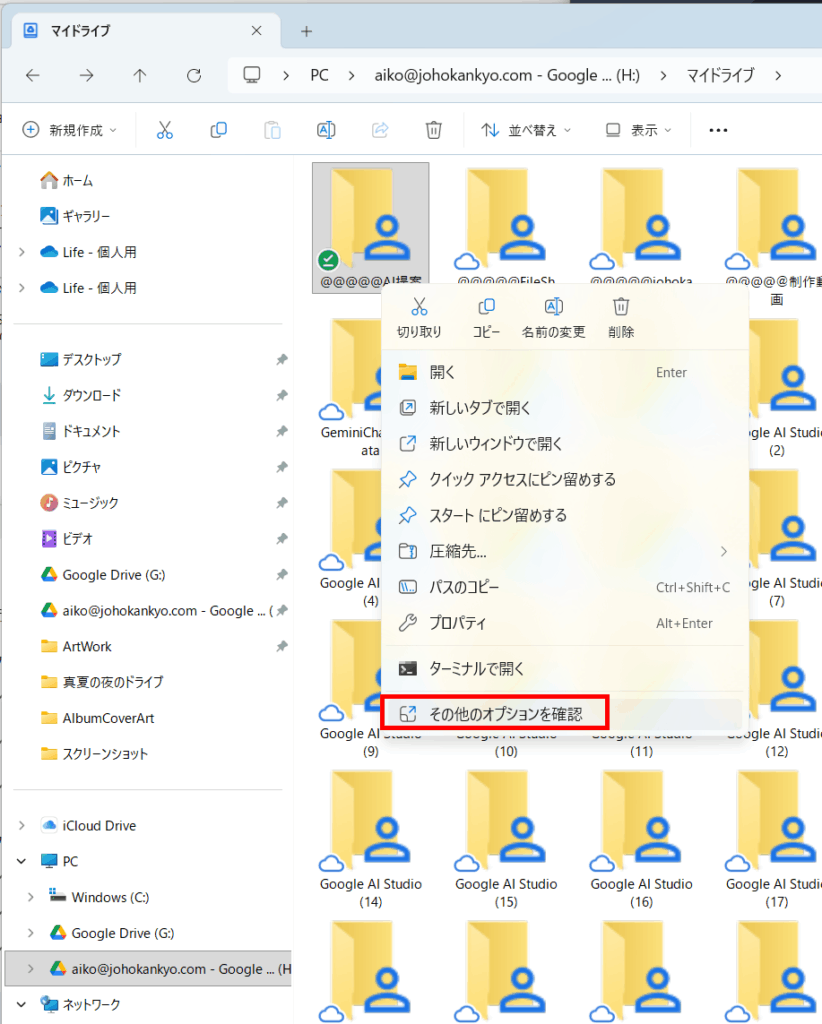Open the 新規作成 dropdown
This screenshot has width=822, height=1024.
click(70, 130)
